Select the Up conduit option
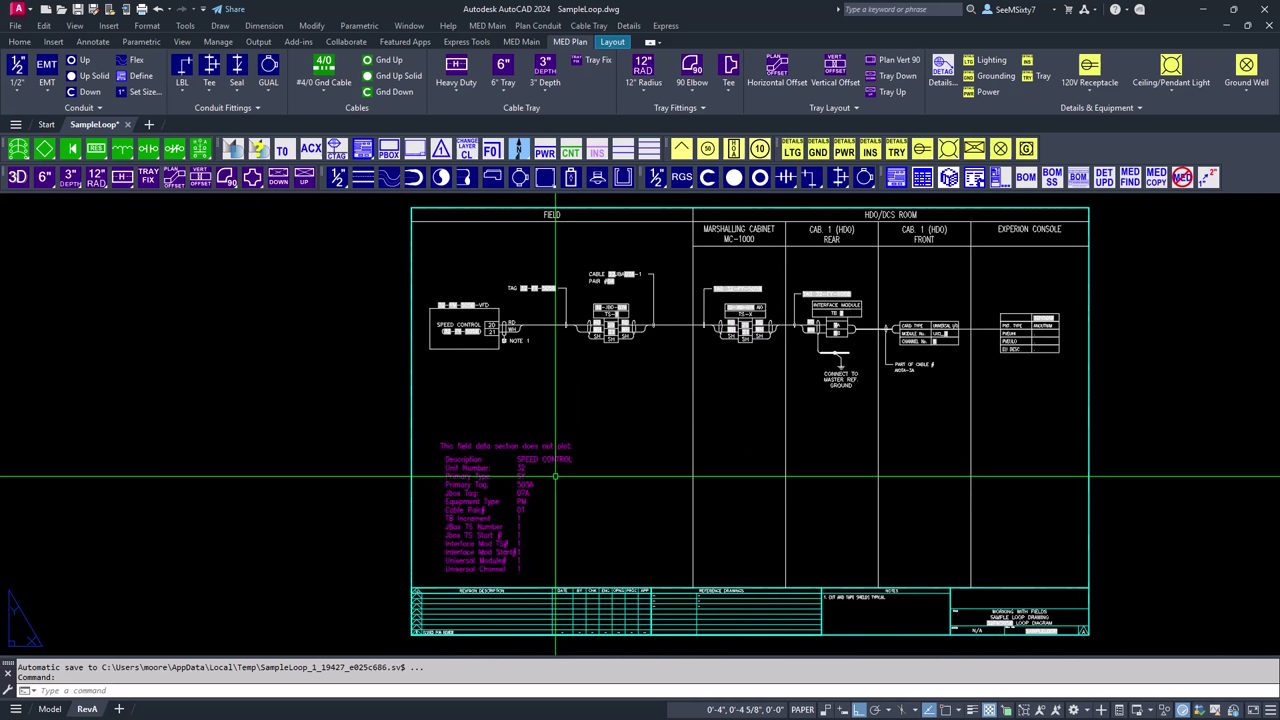 tap(78, 60)
